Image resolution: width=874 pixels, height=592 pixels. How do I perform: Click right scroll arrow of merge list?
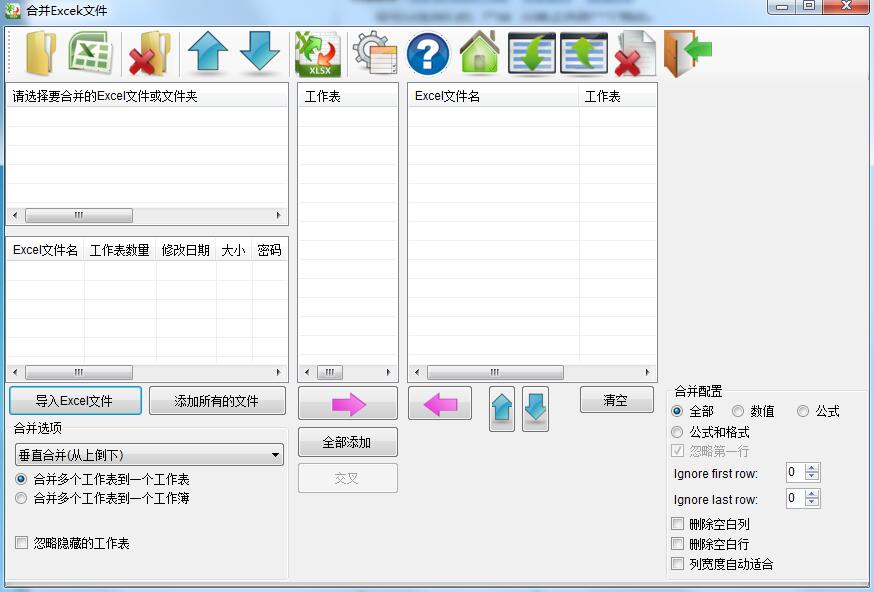pos(647,372)
